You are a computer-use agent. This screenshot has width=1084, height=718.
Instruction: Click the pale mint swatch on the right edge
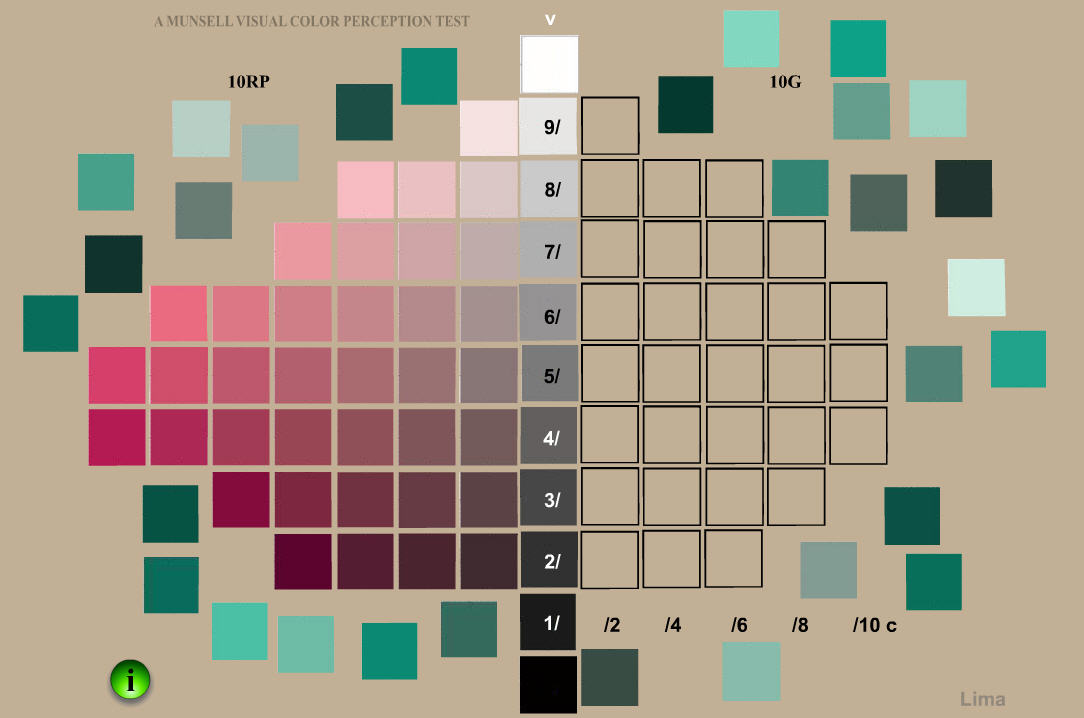[976, 286]
